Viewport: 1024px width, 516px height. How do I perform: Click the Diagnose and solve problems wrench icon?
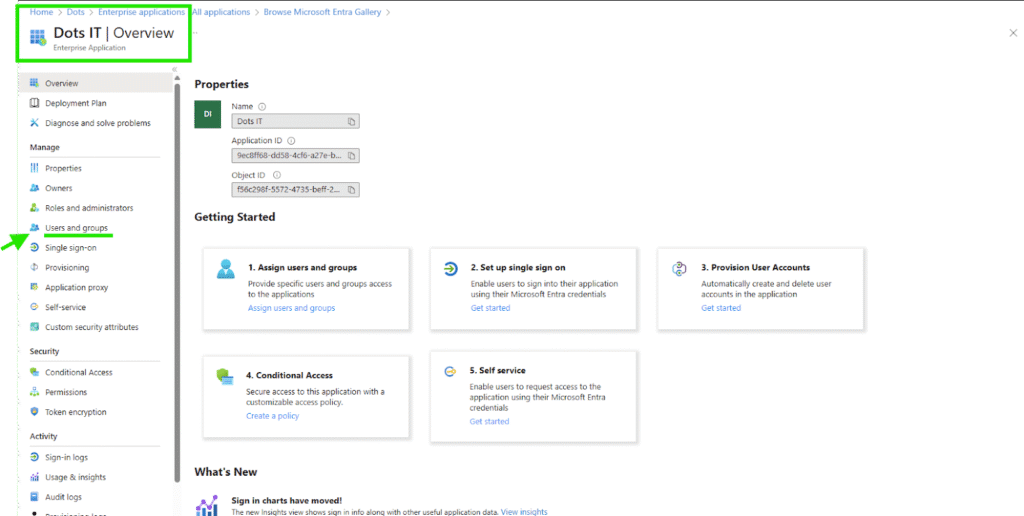coord(35,123)
